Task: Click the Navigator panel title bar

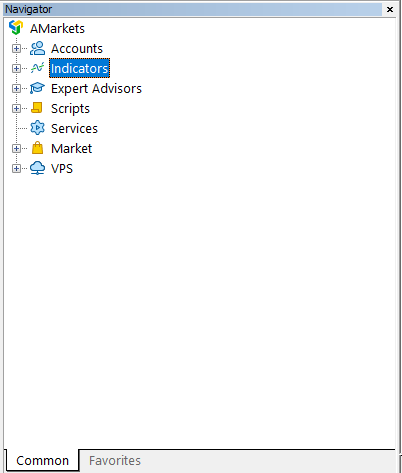Action: pyautogui.click(x=193, y=9)
